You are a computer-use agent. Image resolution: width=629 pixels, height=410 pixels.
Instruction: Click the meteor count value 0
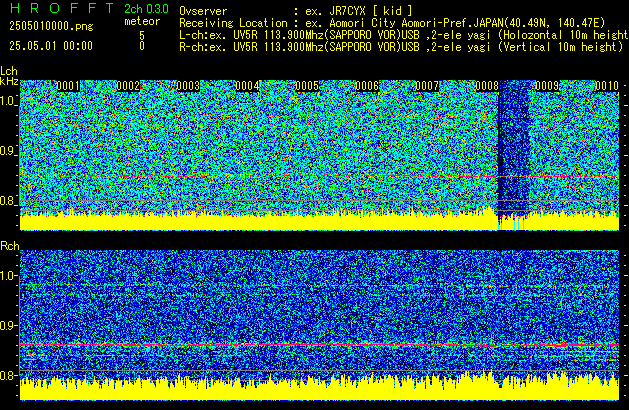pos(142,46)
